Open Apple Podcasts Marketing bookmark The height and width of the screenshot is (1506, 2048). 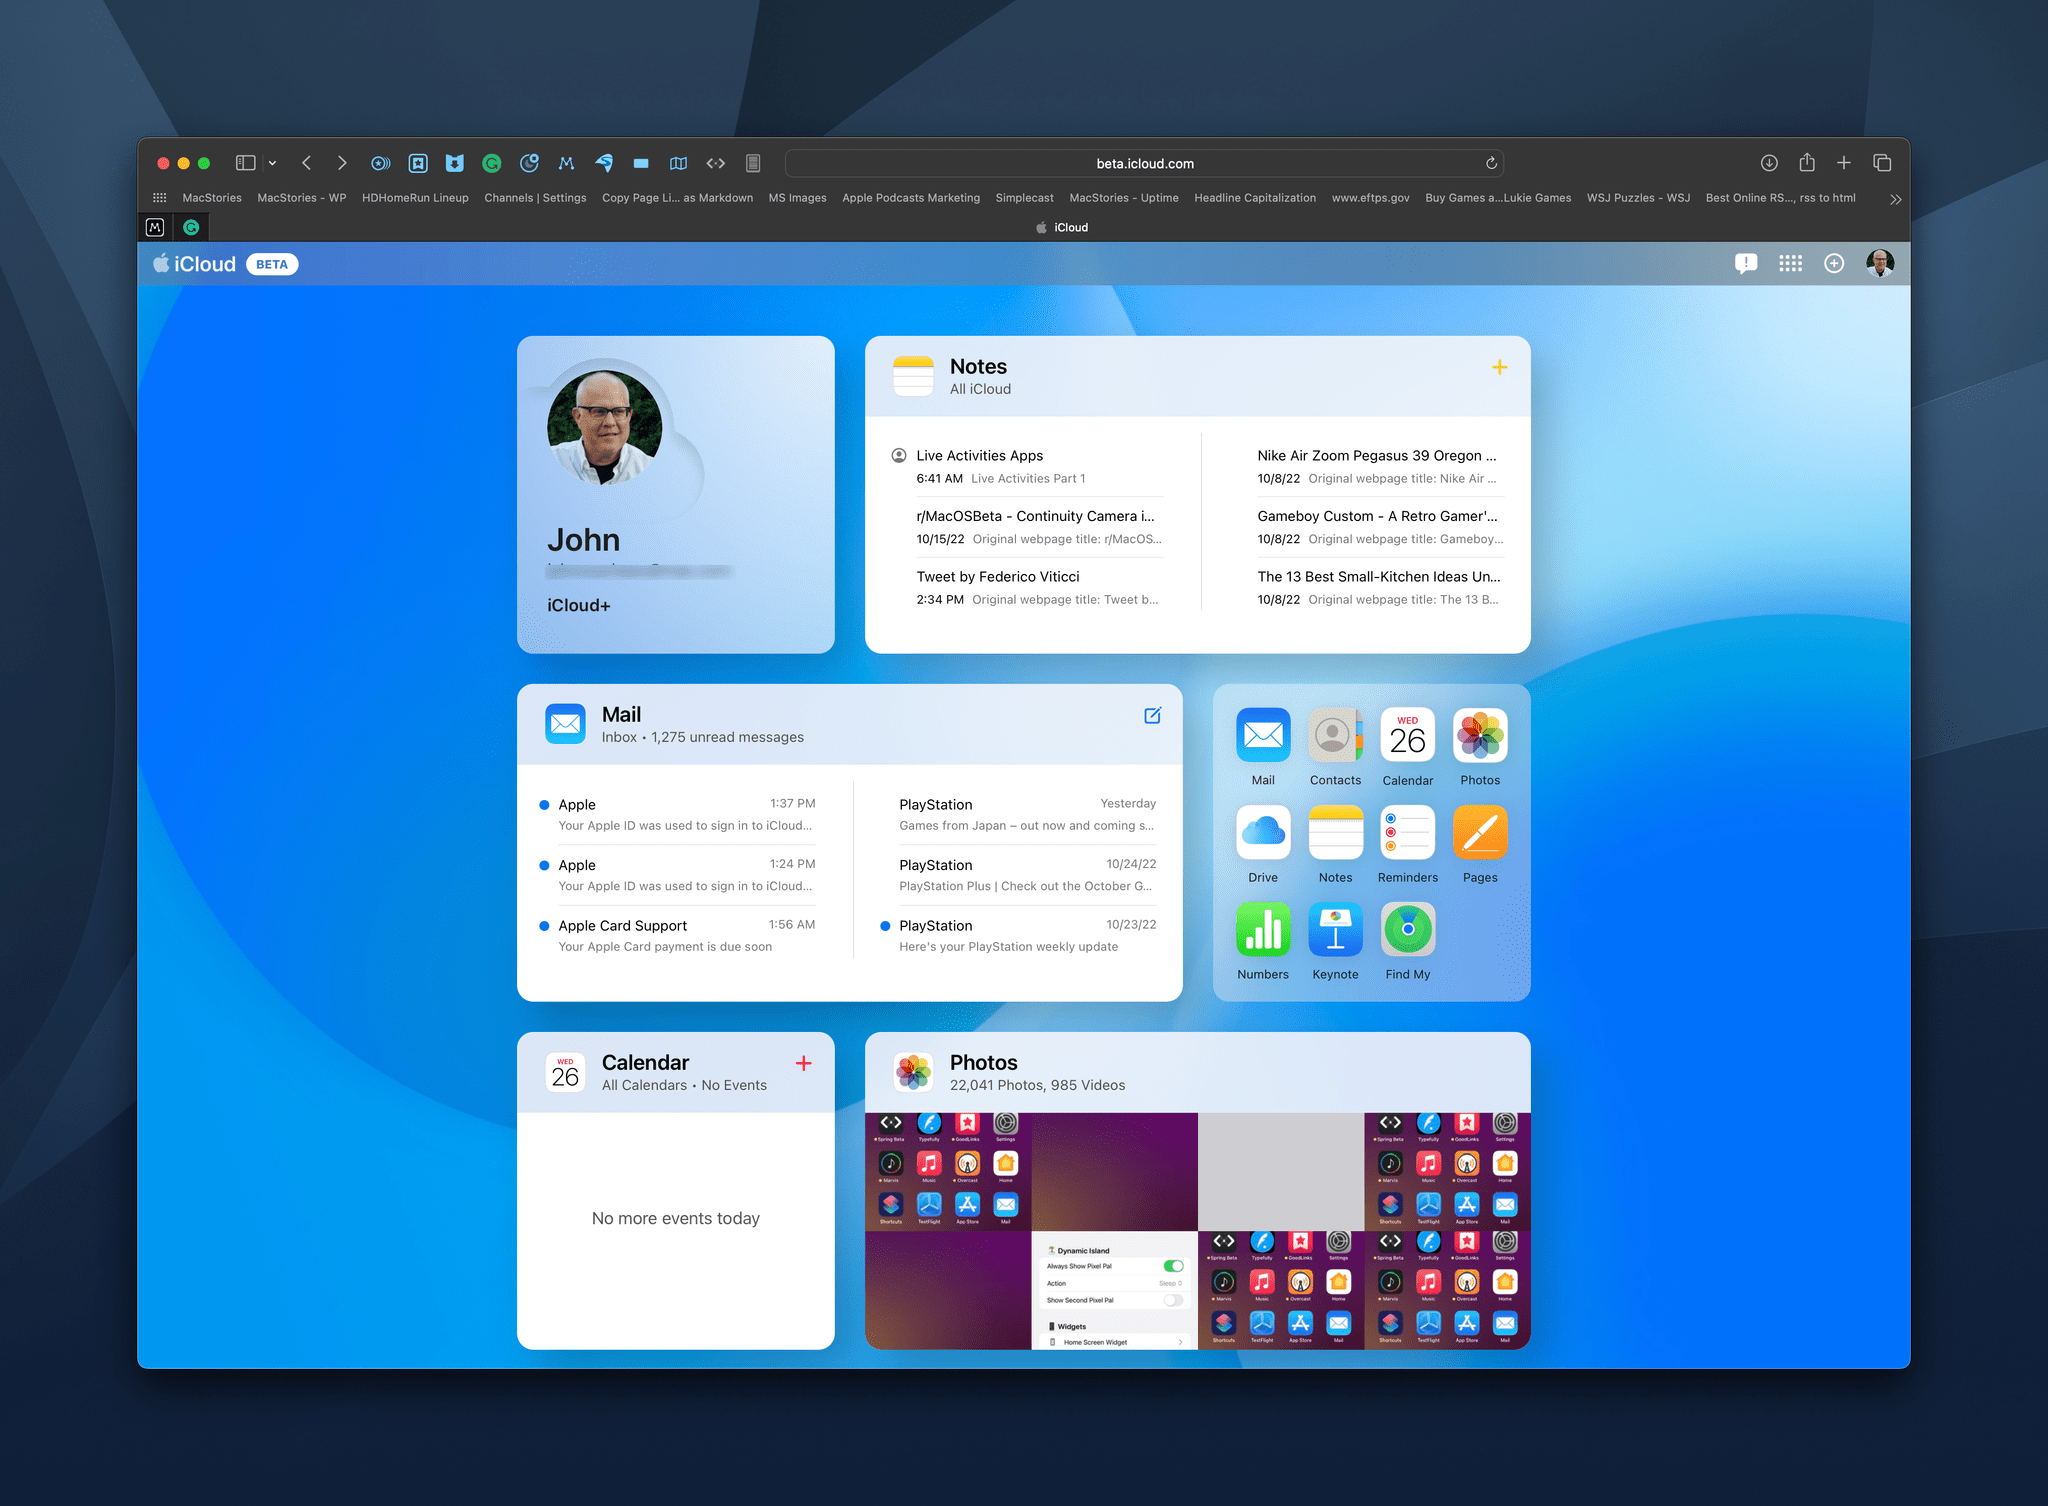pyautogui.click(x=911, y=198)
